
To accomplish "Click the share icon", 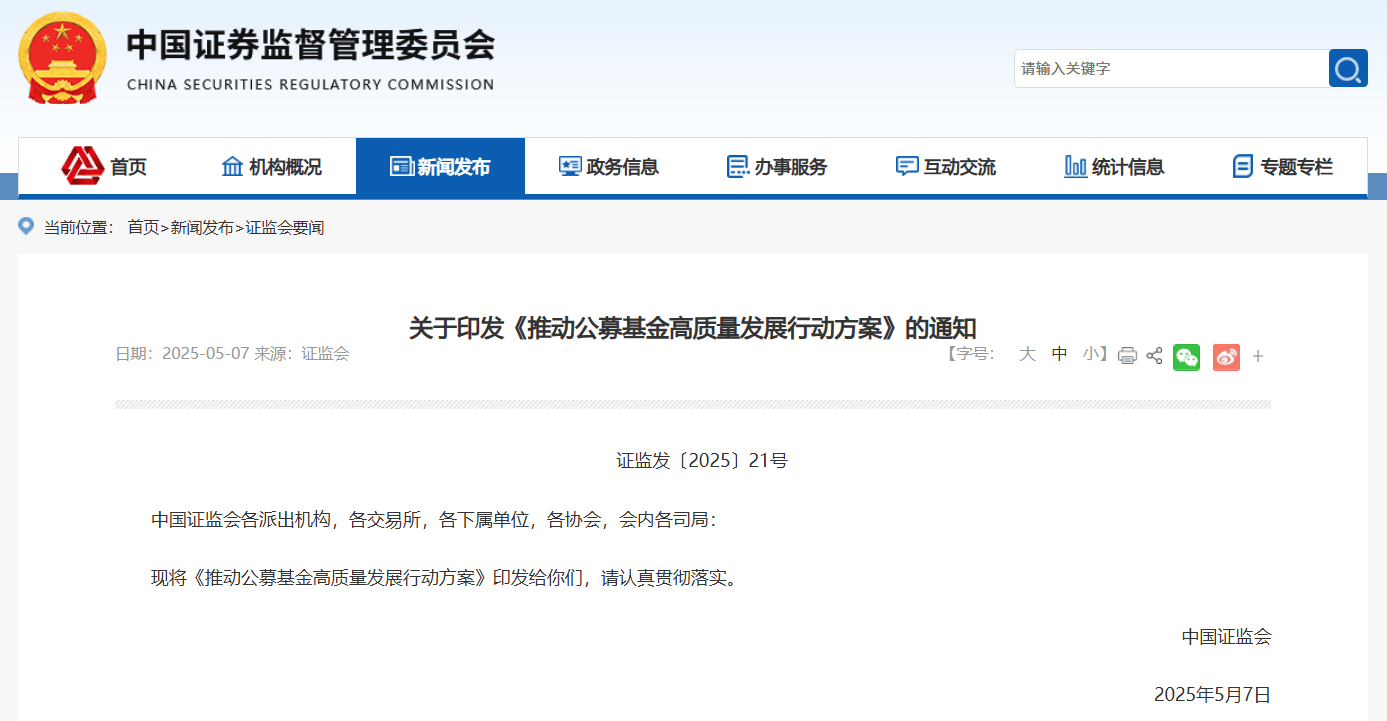I will click(x=1154, y=355).
